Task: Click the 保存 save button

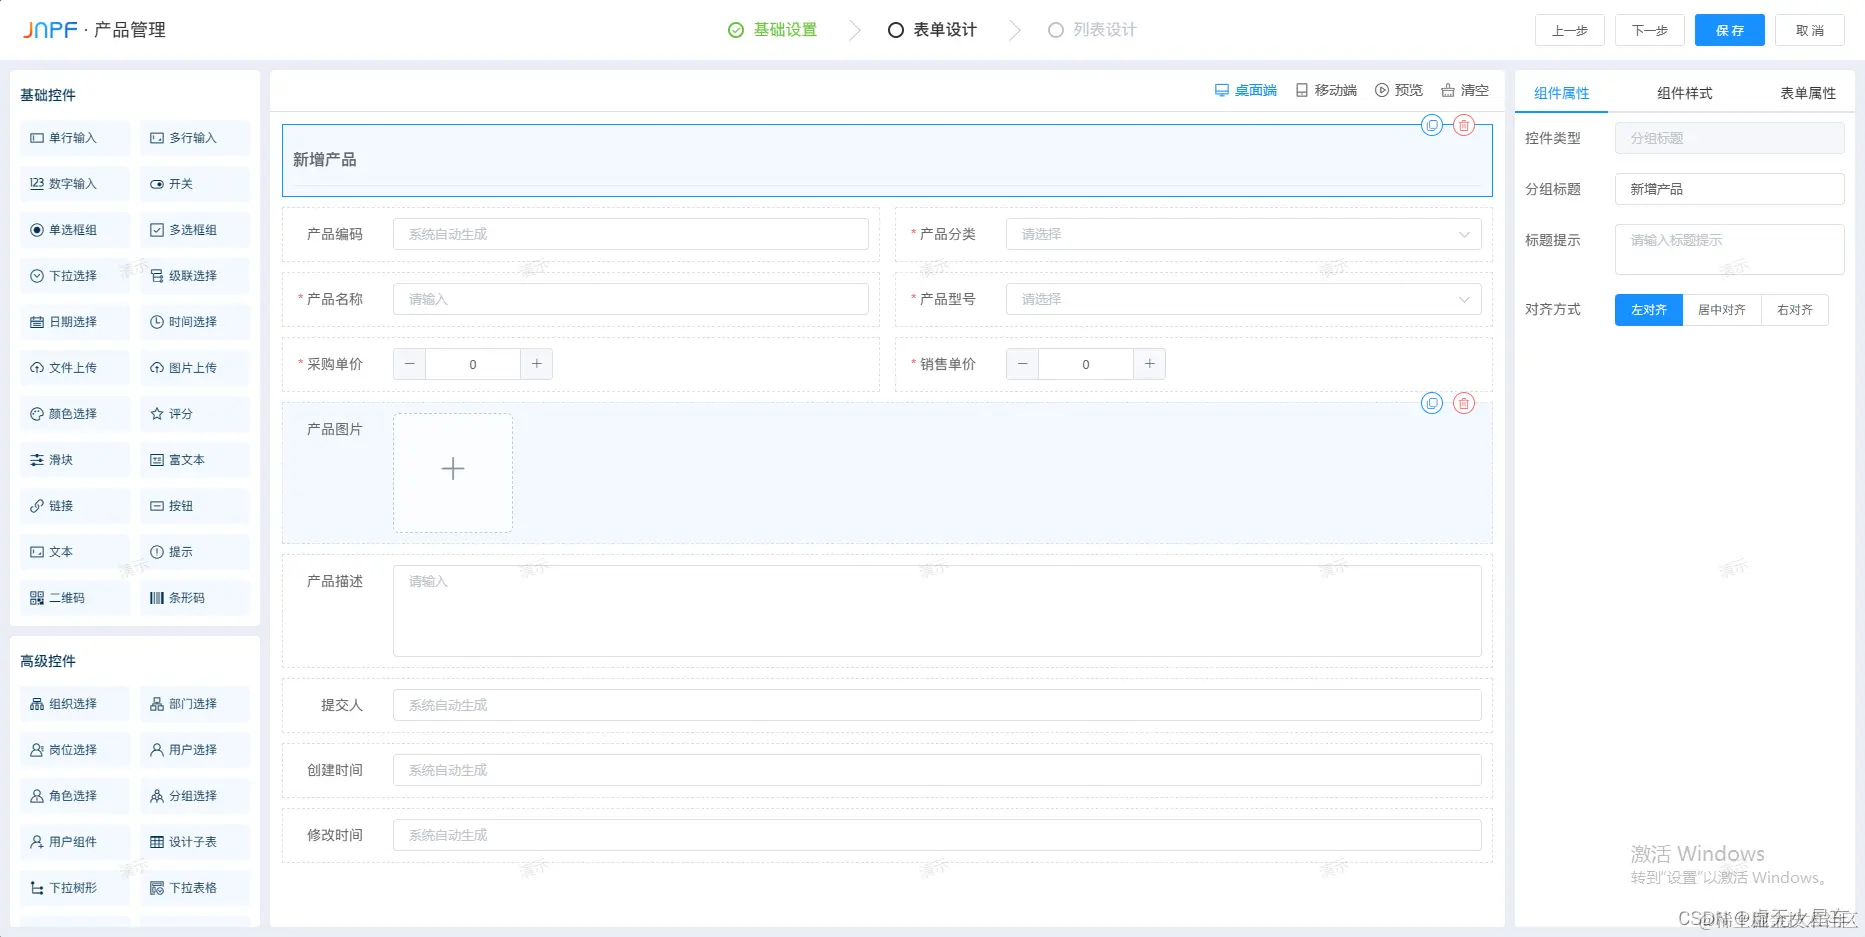Action: [1730, 30]
